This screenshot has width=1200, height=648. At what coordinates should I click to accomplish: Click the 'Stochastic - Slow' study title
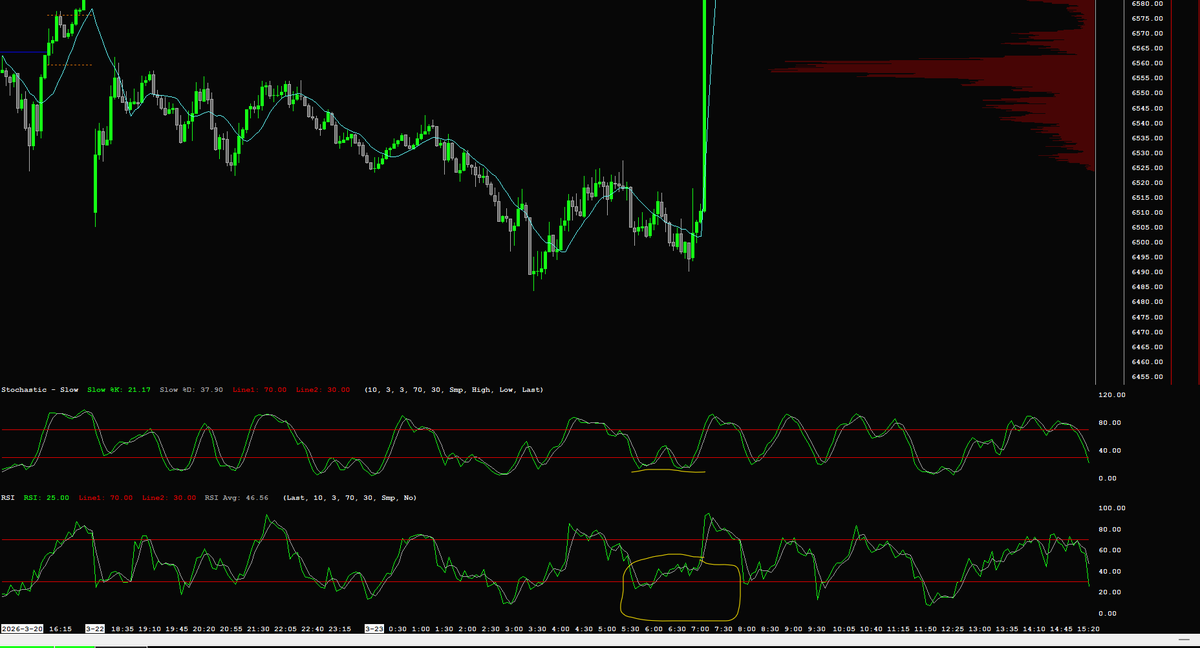click(41, 389)
